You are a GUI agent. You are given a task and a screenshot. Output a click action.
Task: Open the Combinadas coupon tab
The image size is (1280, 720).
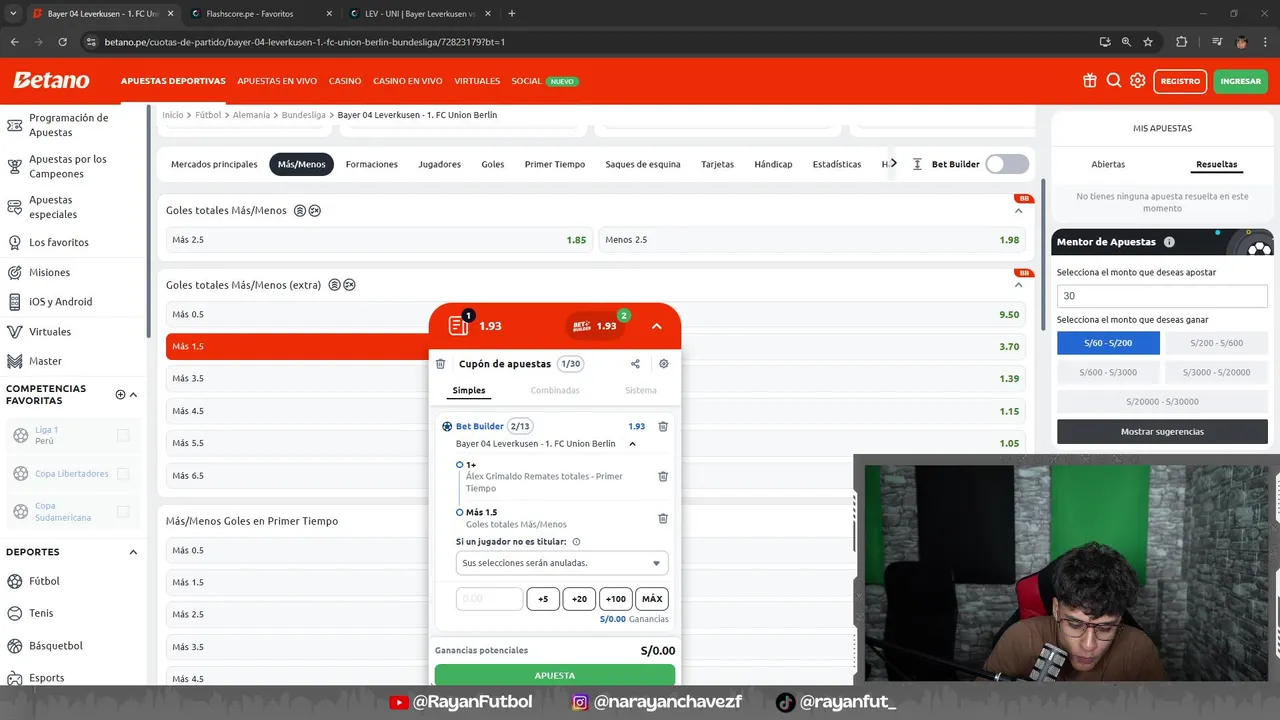tap(555, 390)
